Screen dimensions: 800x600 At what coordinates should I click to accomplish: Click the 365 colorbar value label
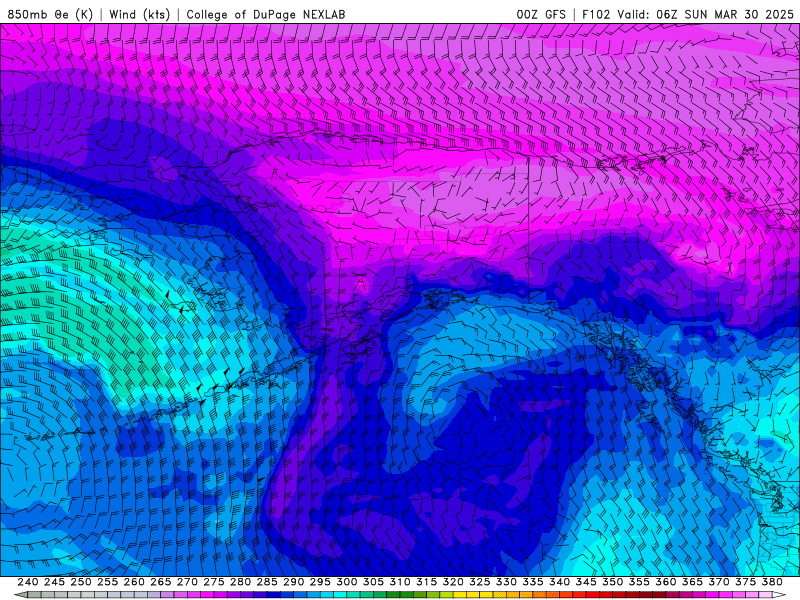[x=692, y=582]
